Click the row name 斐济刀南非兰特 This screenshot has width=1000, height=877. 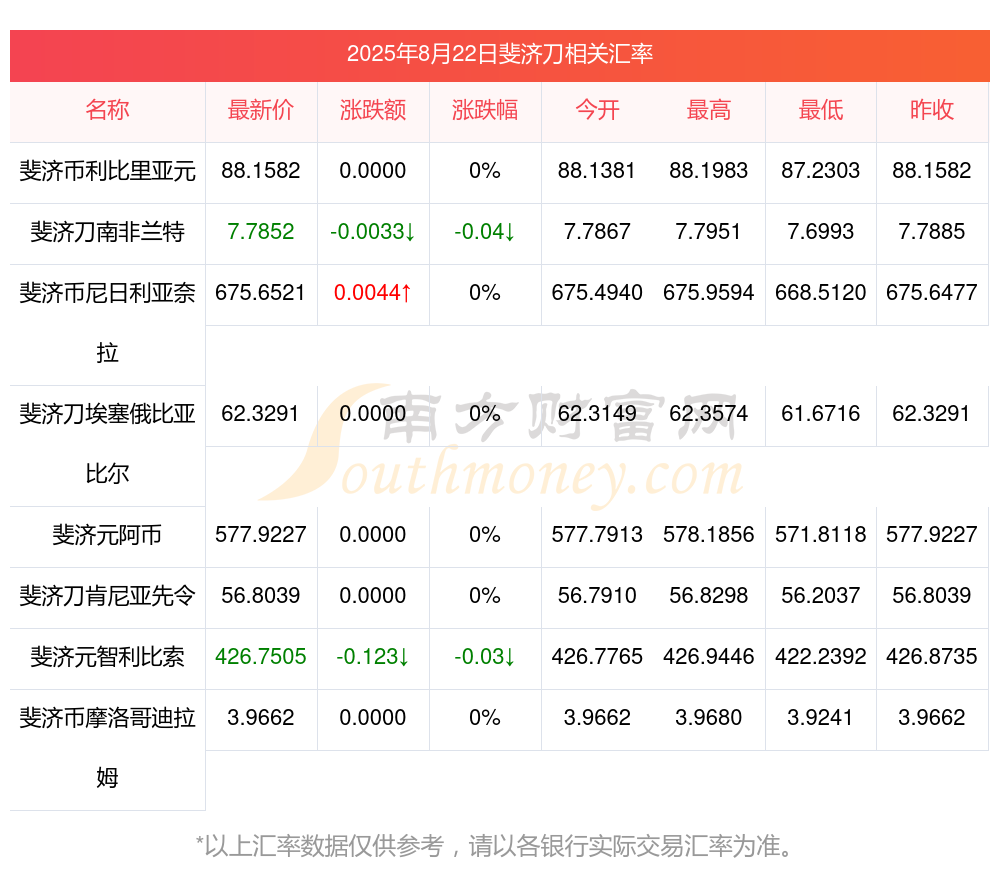click(107, 232)
